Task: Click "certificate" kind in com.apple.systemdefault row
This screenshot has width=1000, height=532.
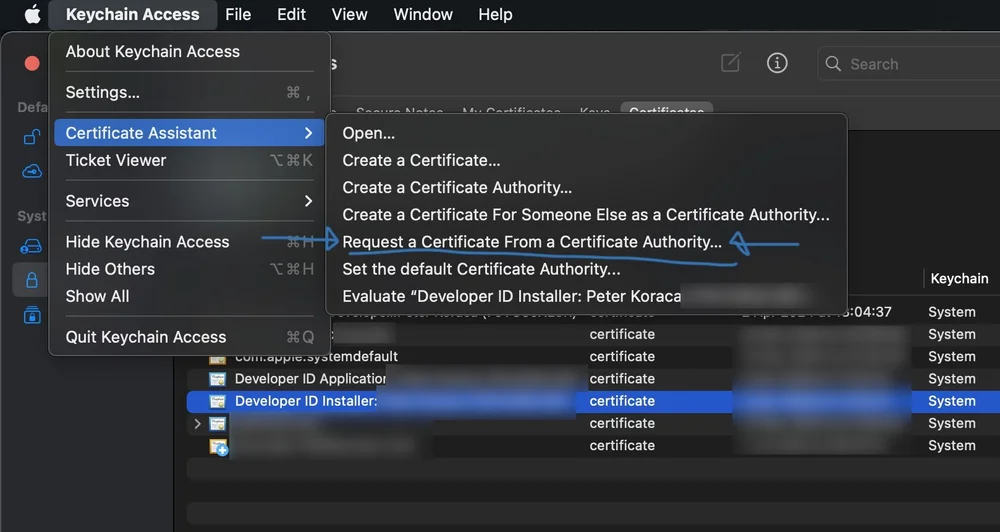Action: click(x=622, y=357)
